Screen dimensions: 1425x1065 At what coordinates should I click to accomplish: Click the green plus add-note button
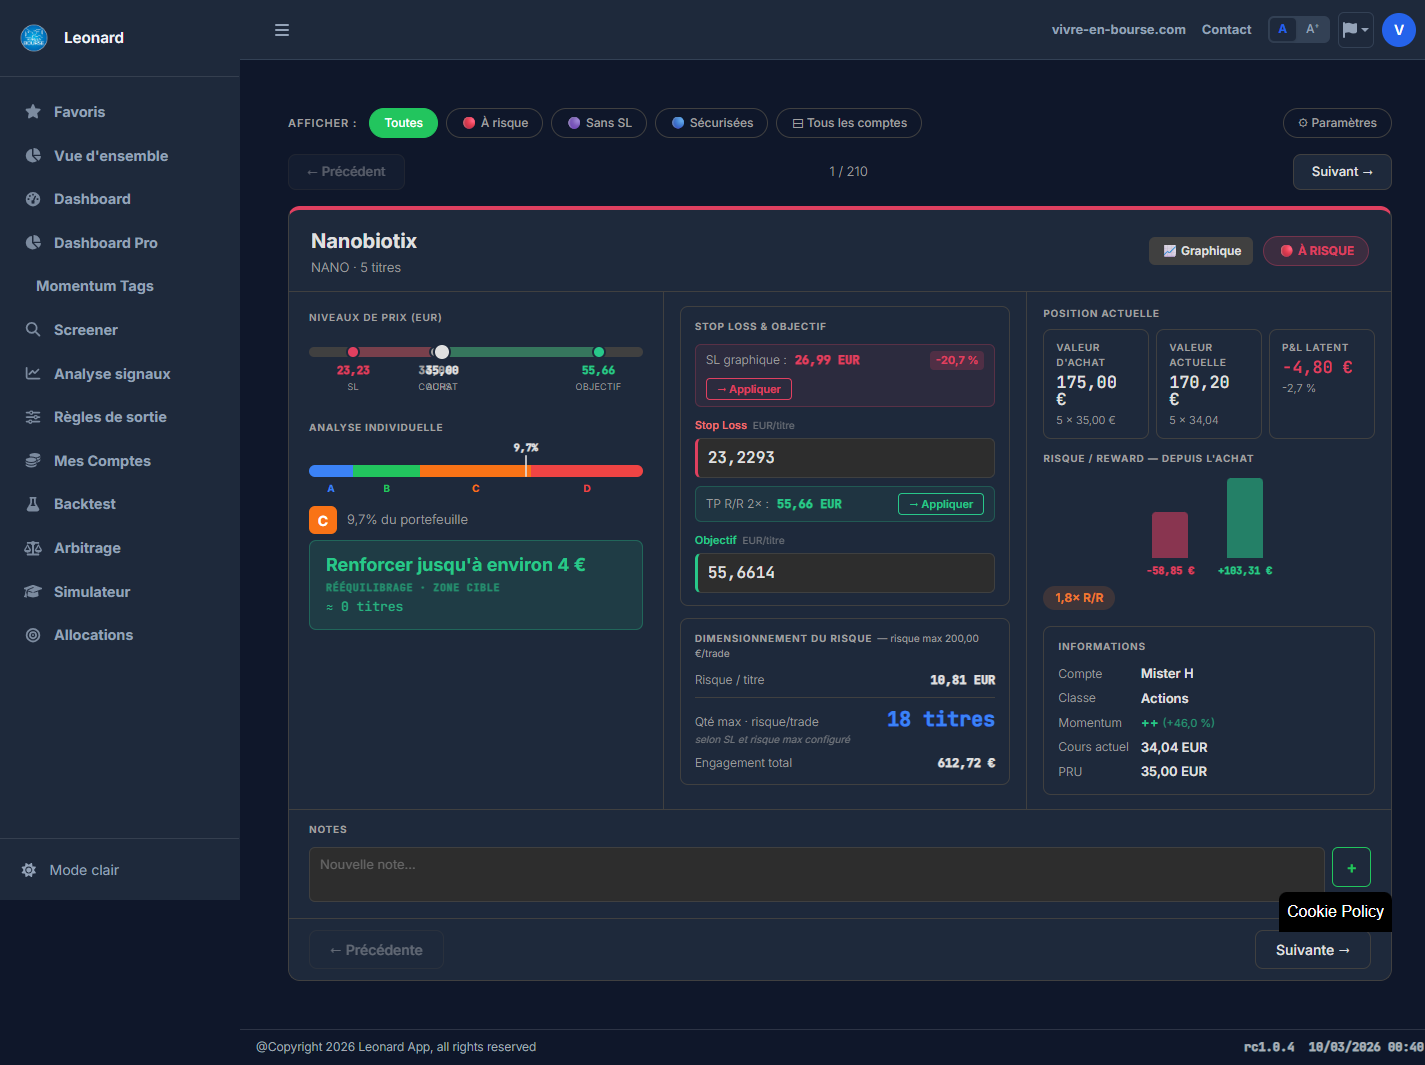[1351, 868]
